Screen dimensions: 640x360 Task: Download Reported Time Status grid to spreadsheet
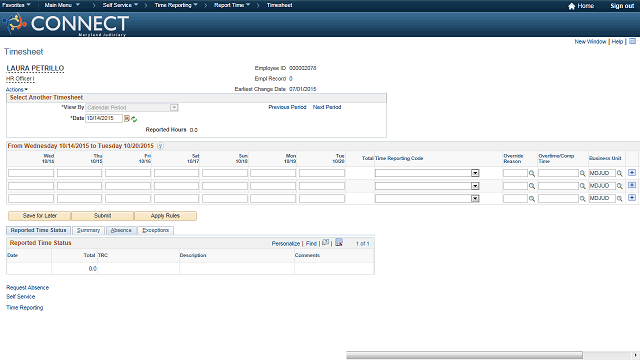point(339,242)
